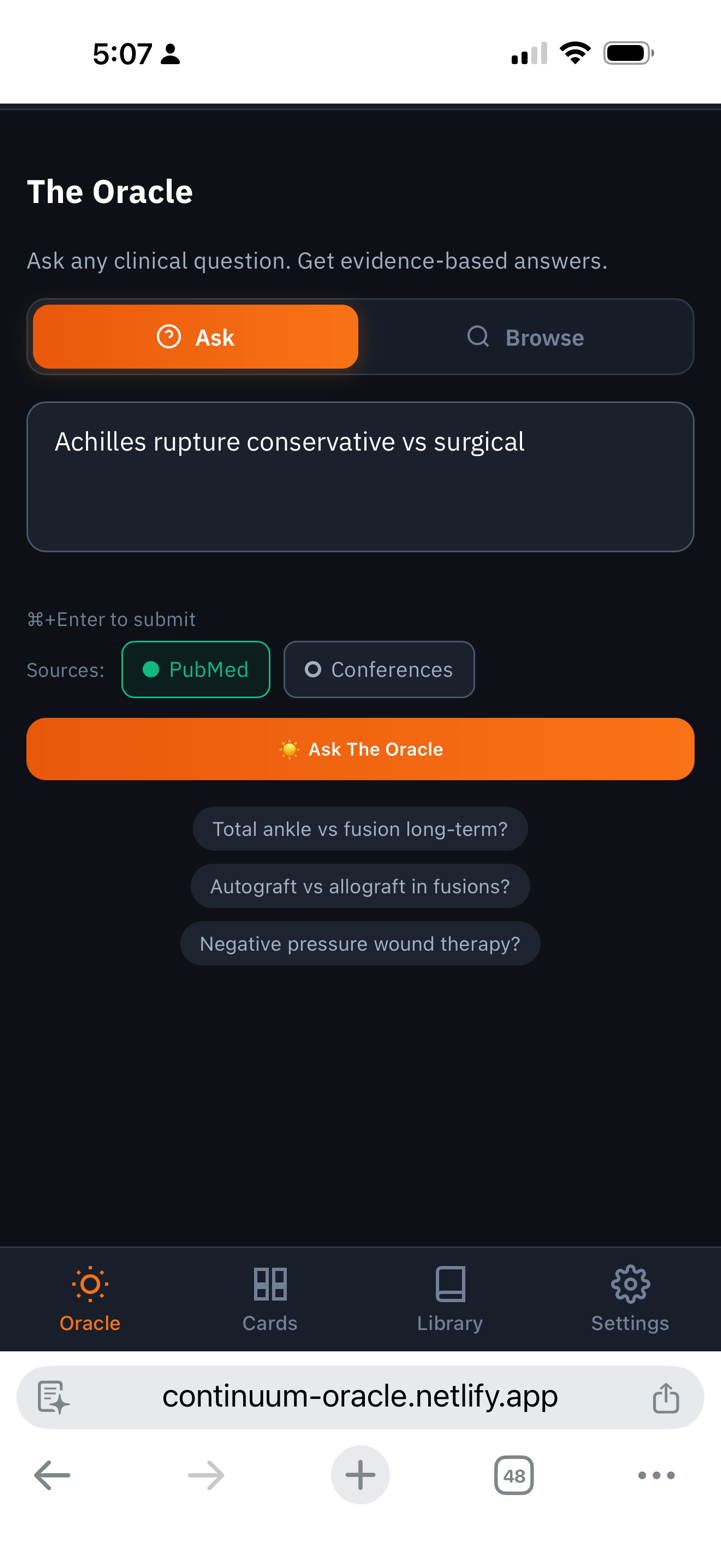This screenshot has height=1568, width=721.
Task: Tap the page reader icon in address bar
Action: pyautogui.click(x=53, y=1397)
